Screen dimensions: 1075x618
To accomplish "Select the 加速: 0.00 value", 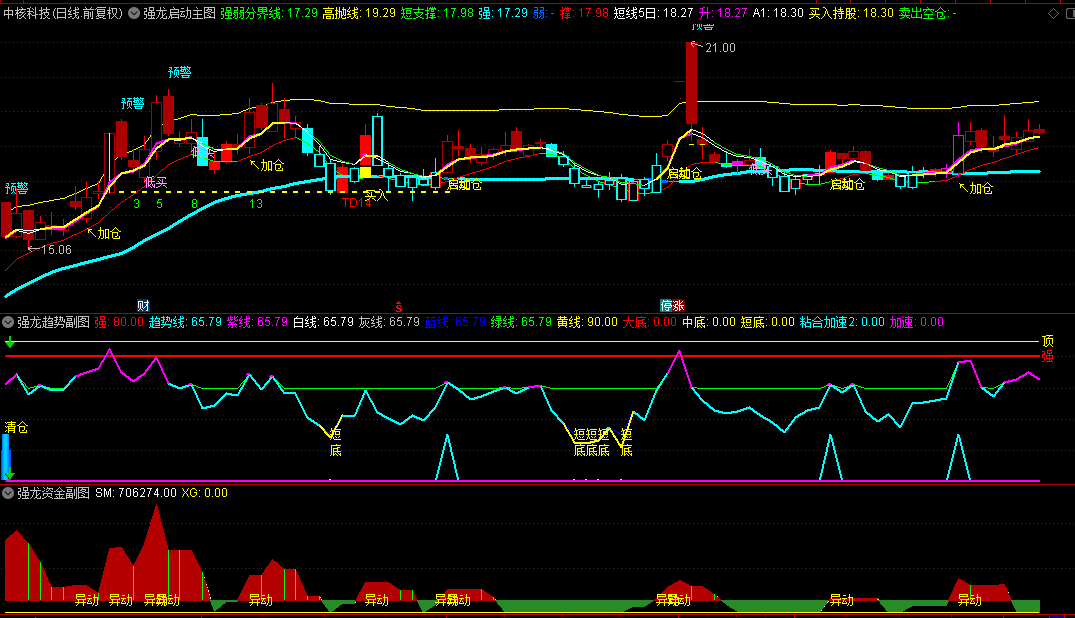I will point(917,322).
